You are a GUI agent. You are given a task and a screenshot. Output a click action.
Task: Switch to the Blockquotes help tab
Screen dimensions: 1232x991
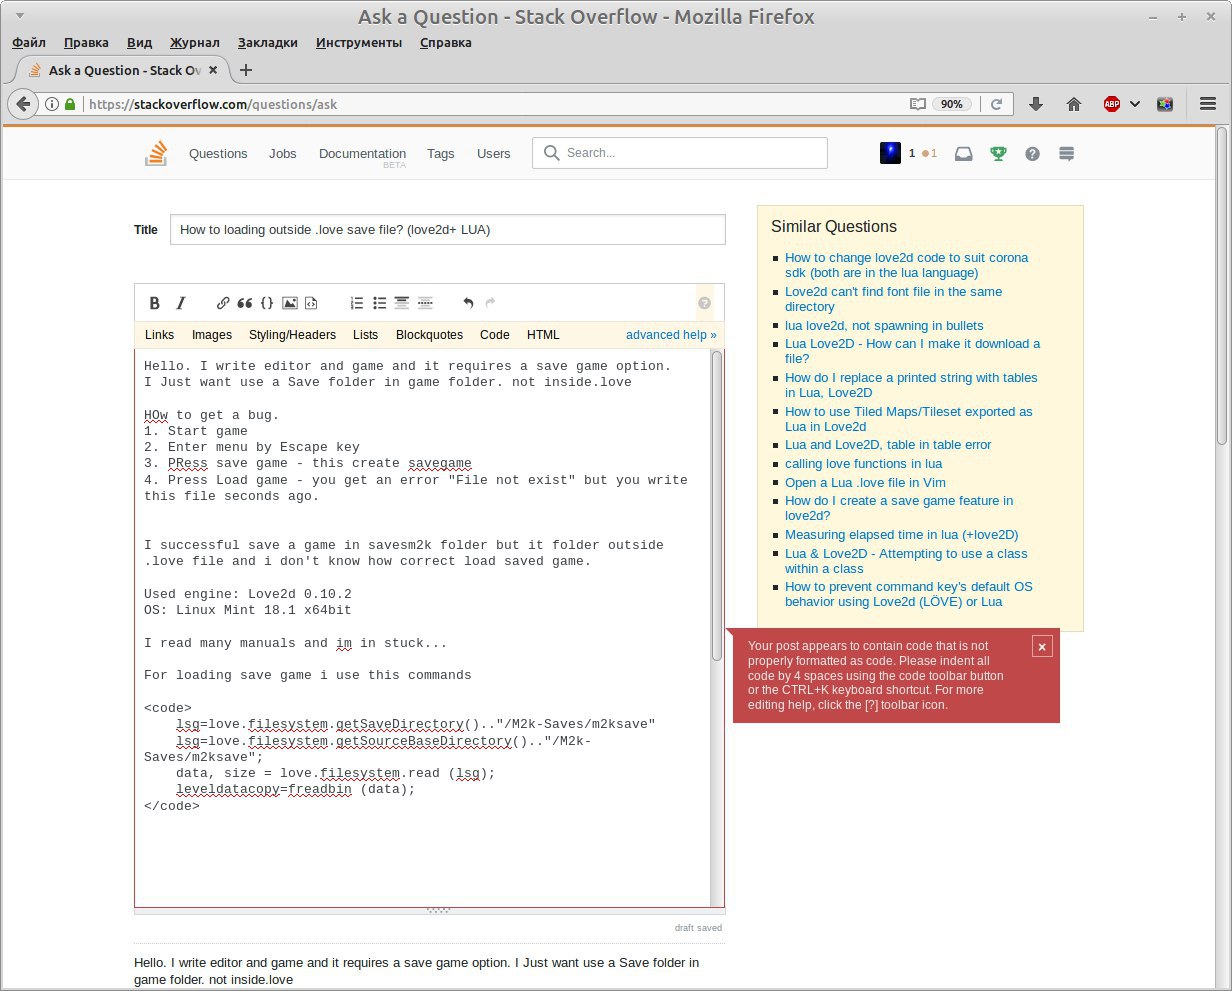[x=429, y=335]
